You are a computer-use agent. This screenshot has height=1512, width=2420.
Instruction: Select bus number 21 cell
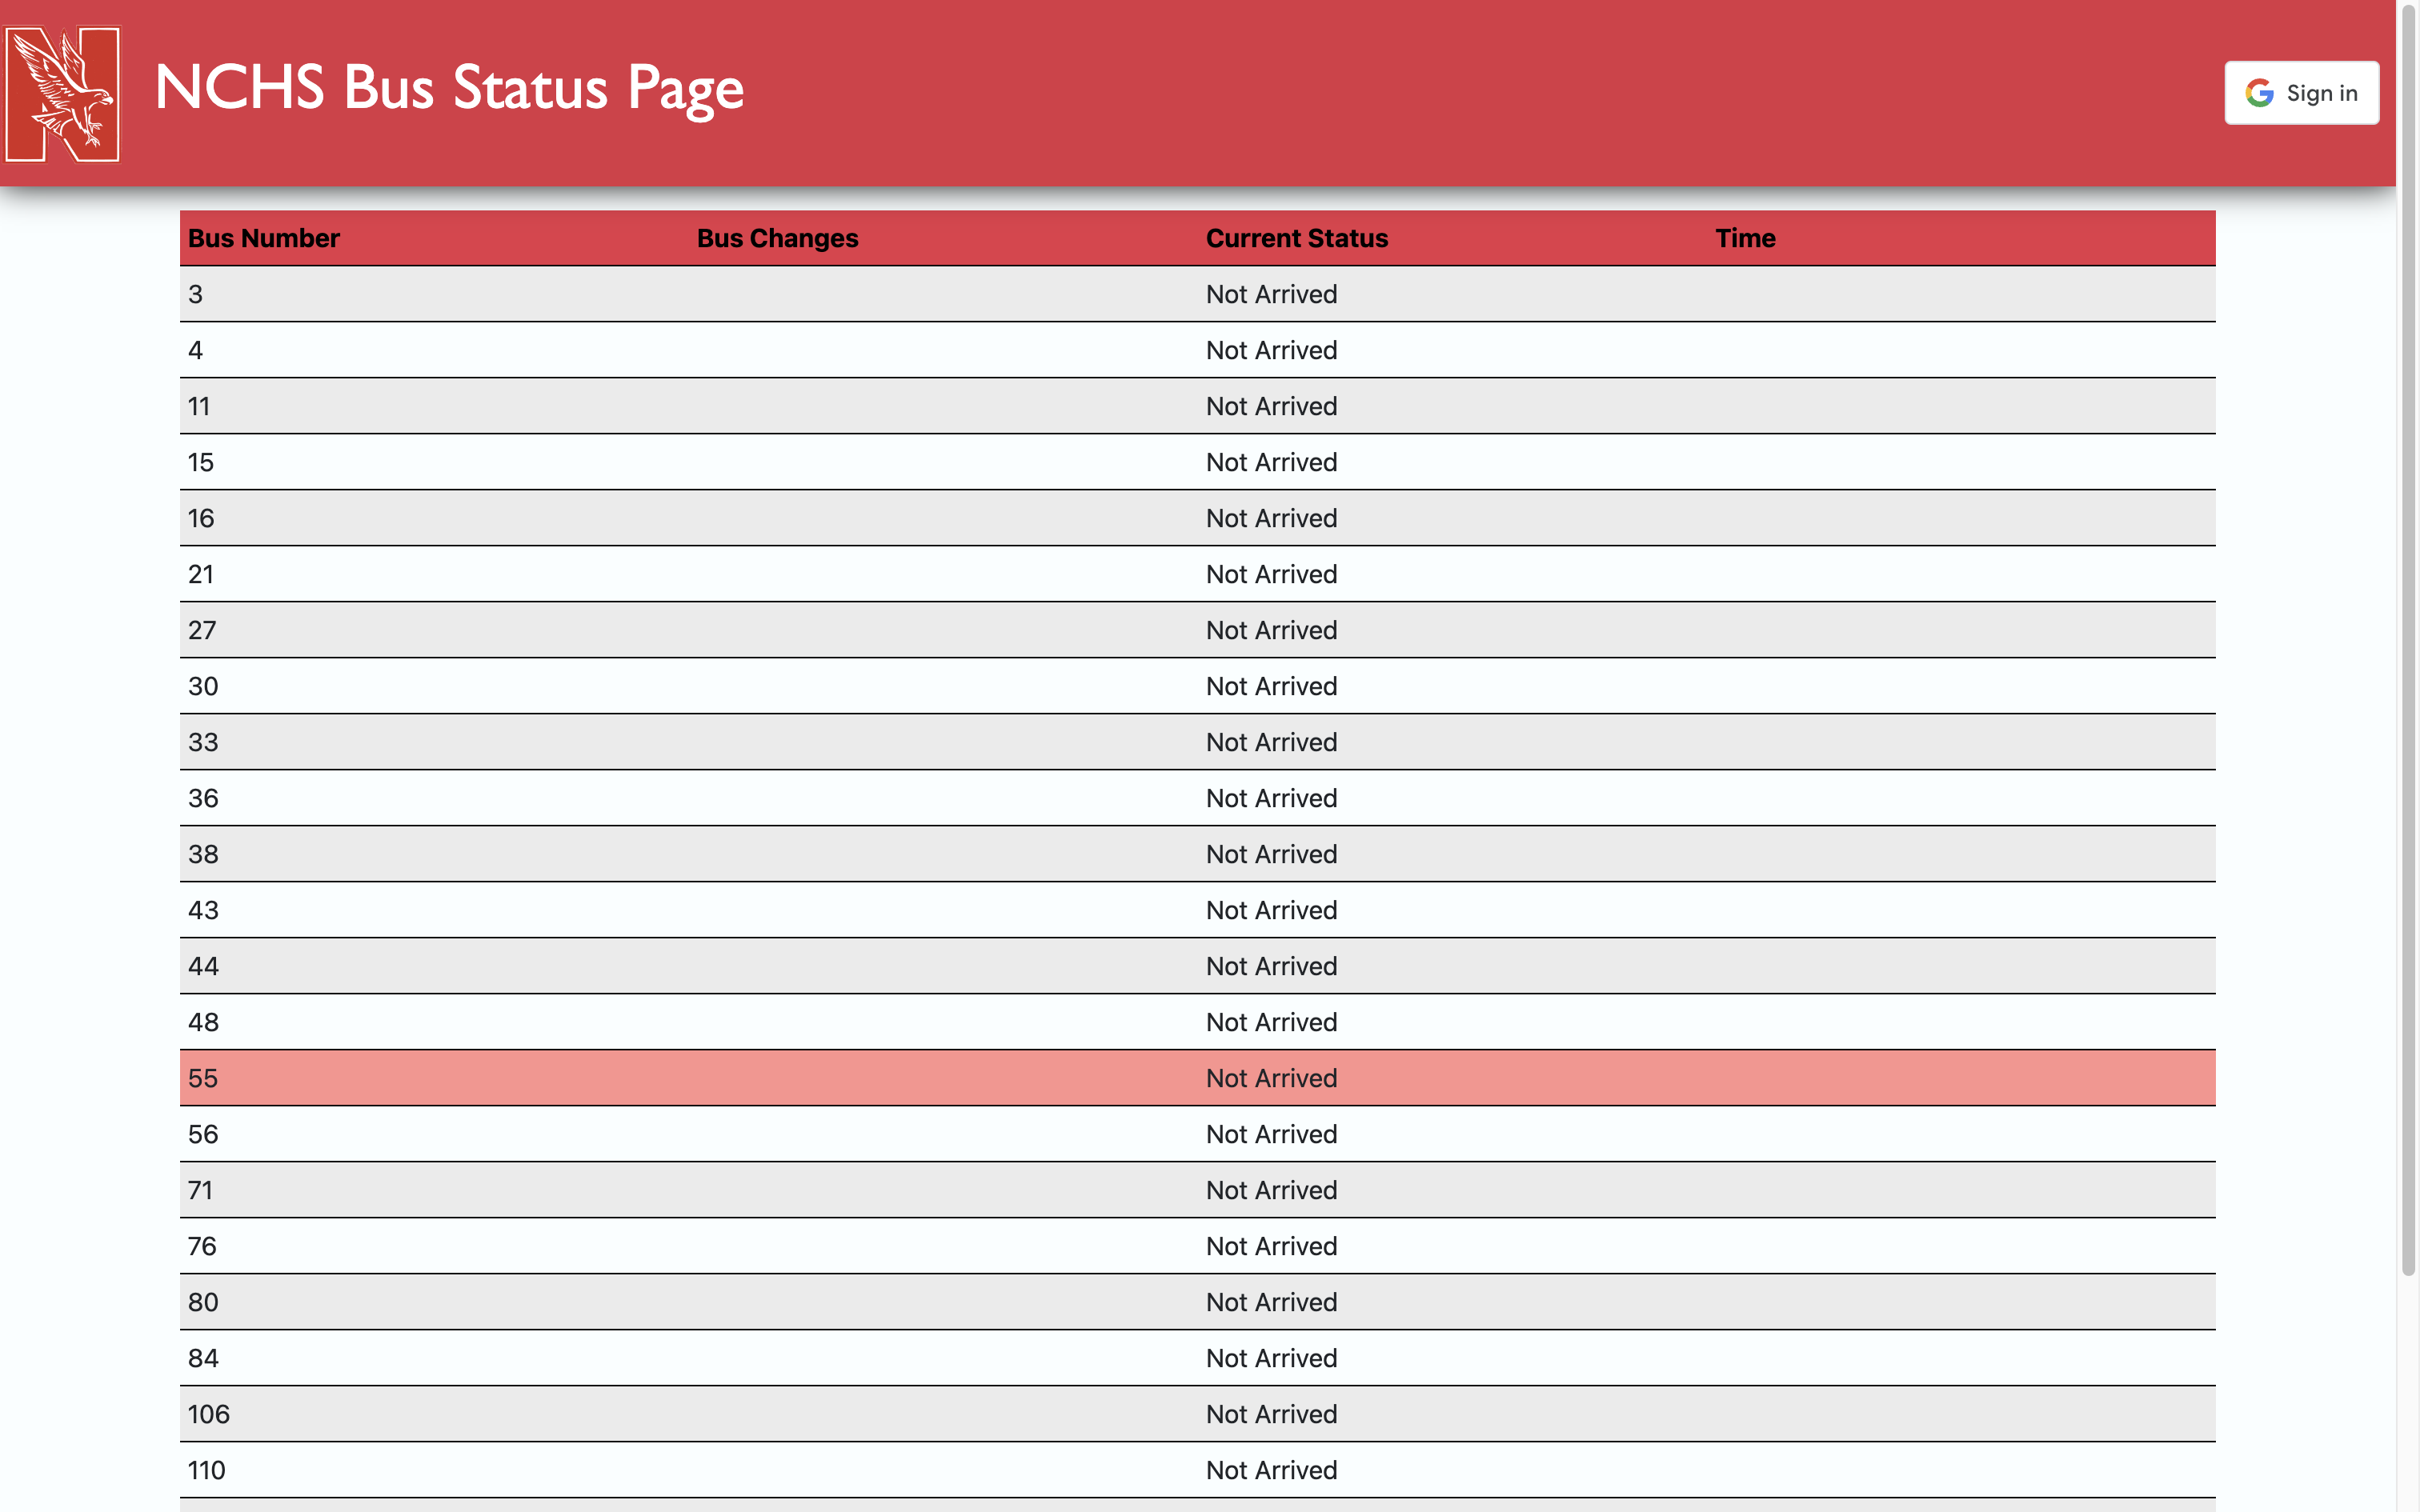[x=201, y=574]
